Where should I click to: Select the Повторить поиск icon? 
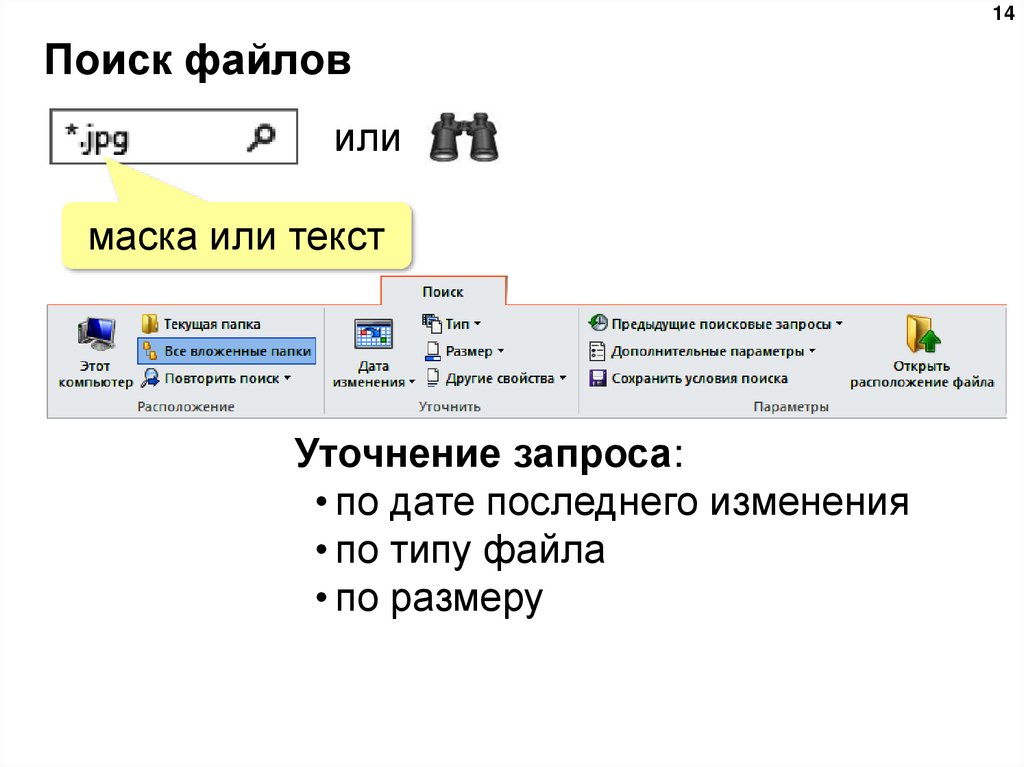click(x=150, y=378)
